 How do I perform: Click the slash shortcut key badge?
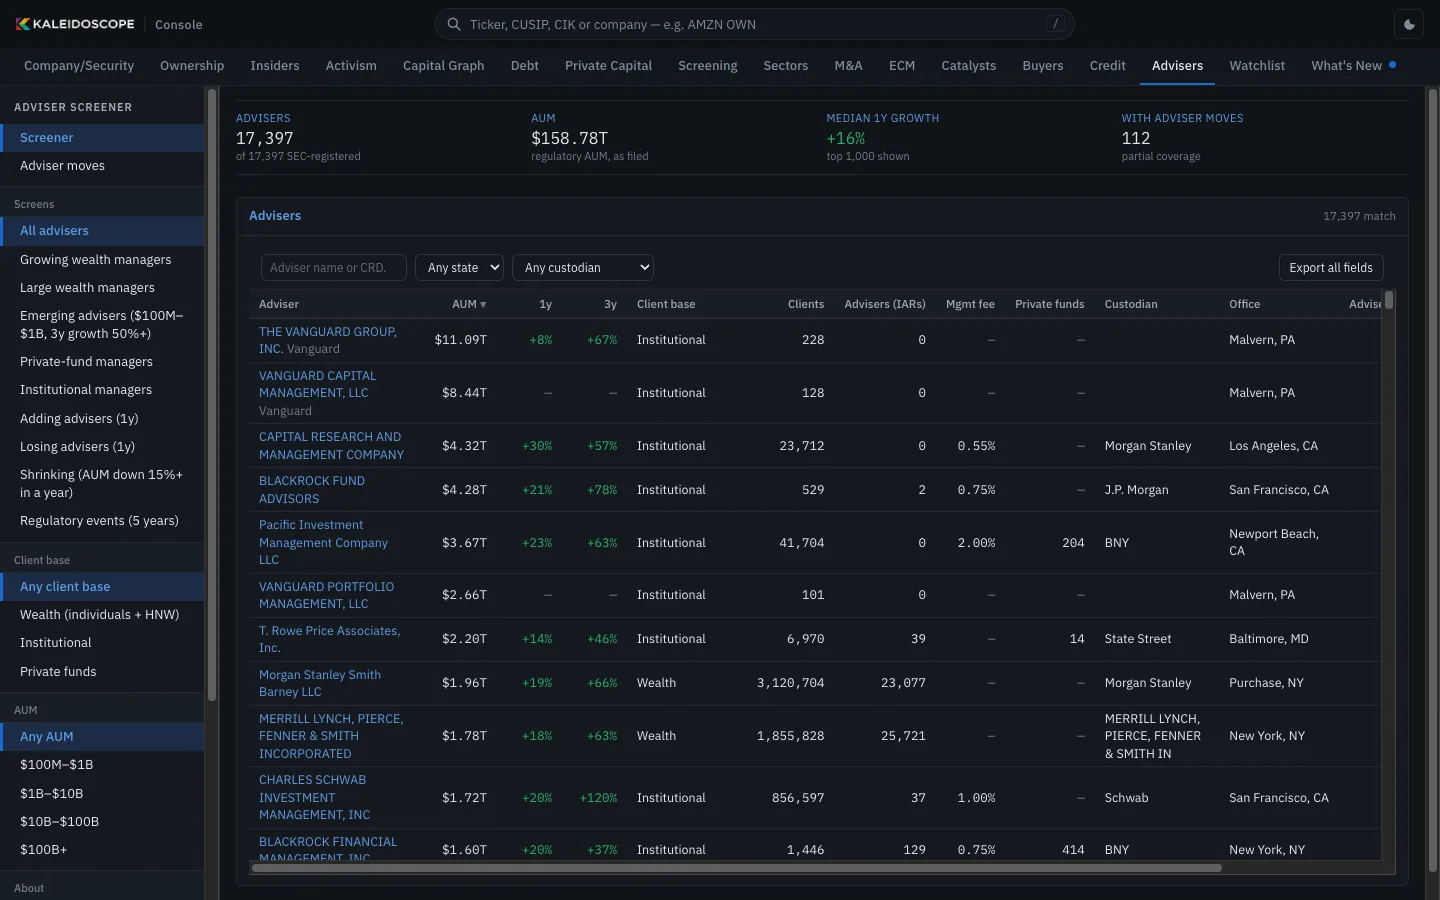coord(1055,24)
